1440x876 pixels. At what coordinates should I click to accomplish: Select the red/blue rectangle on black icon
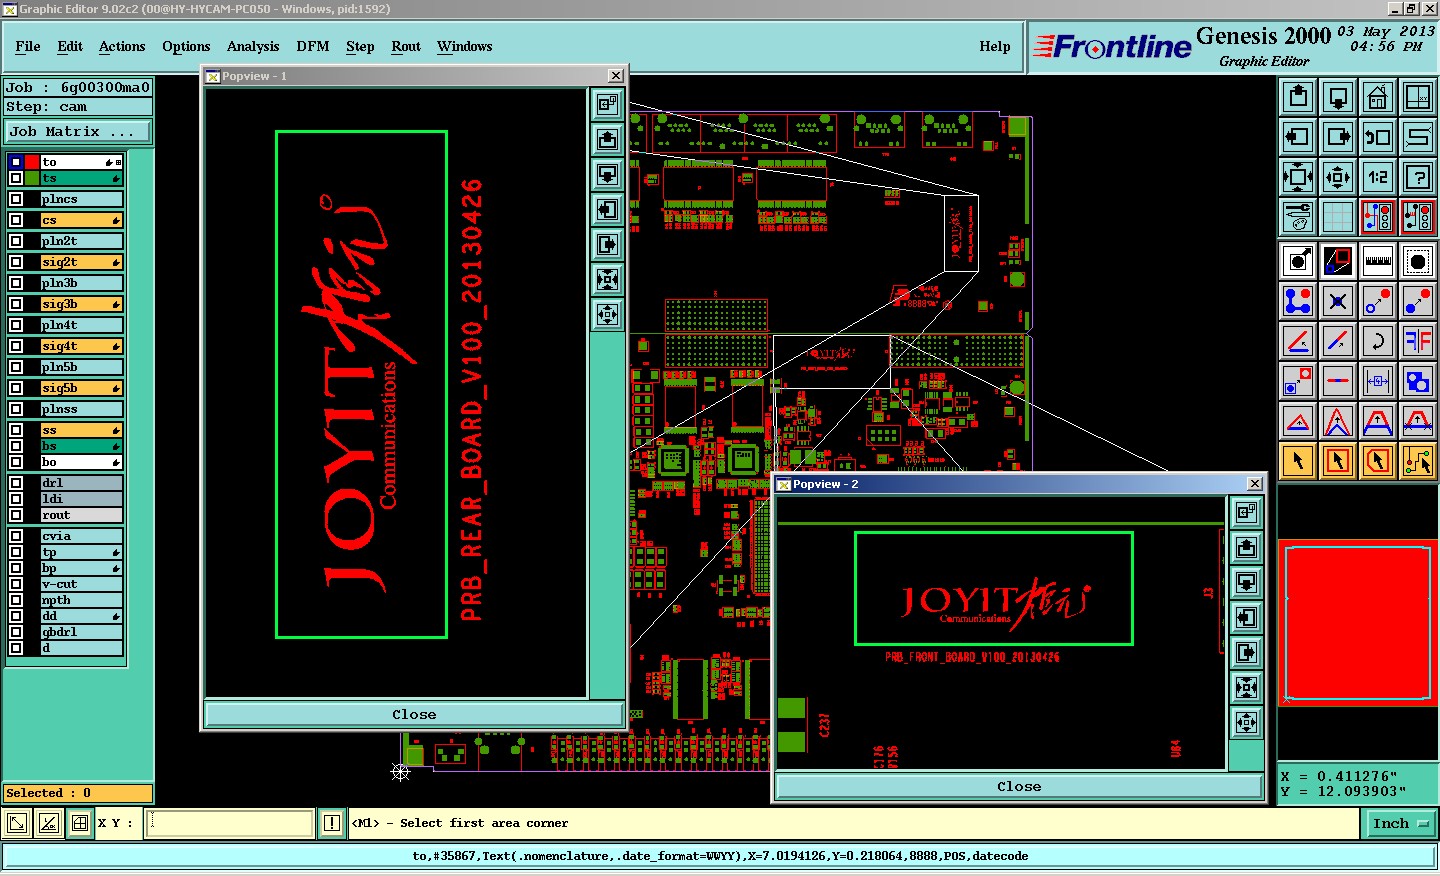point(1338,261)
